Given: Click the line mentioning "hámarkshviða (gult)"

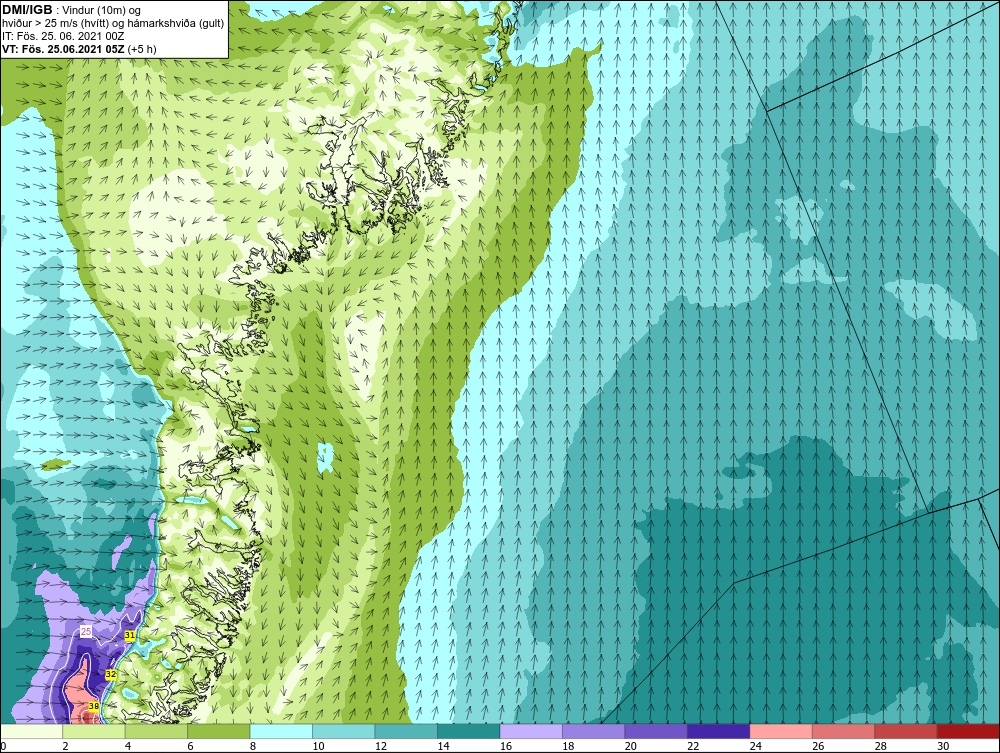Looking at the screenshot, I should [113, 24].
